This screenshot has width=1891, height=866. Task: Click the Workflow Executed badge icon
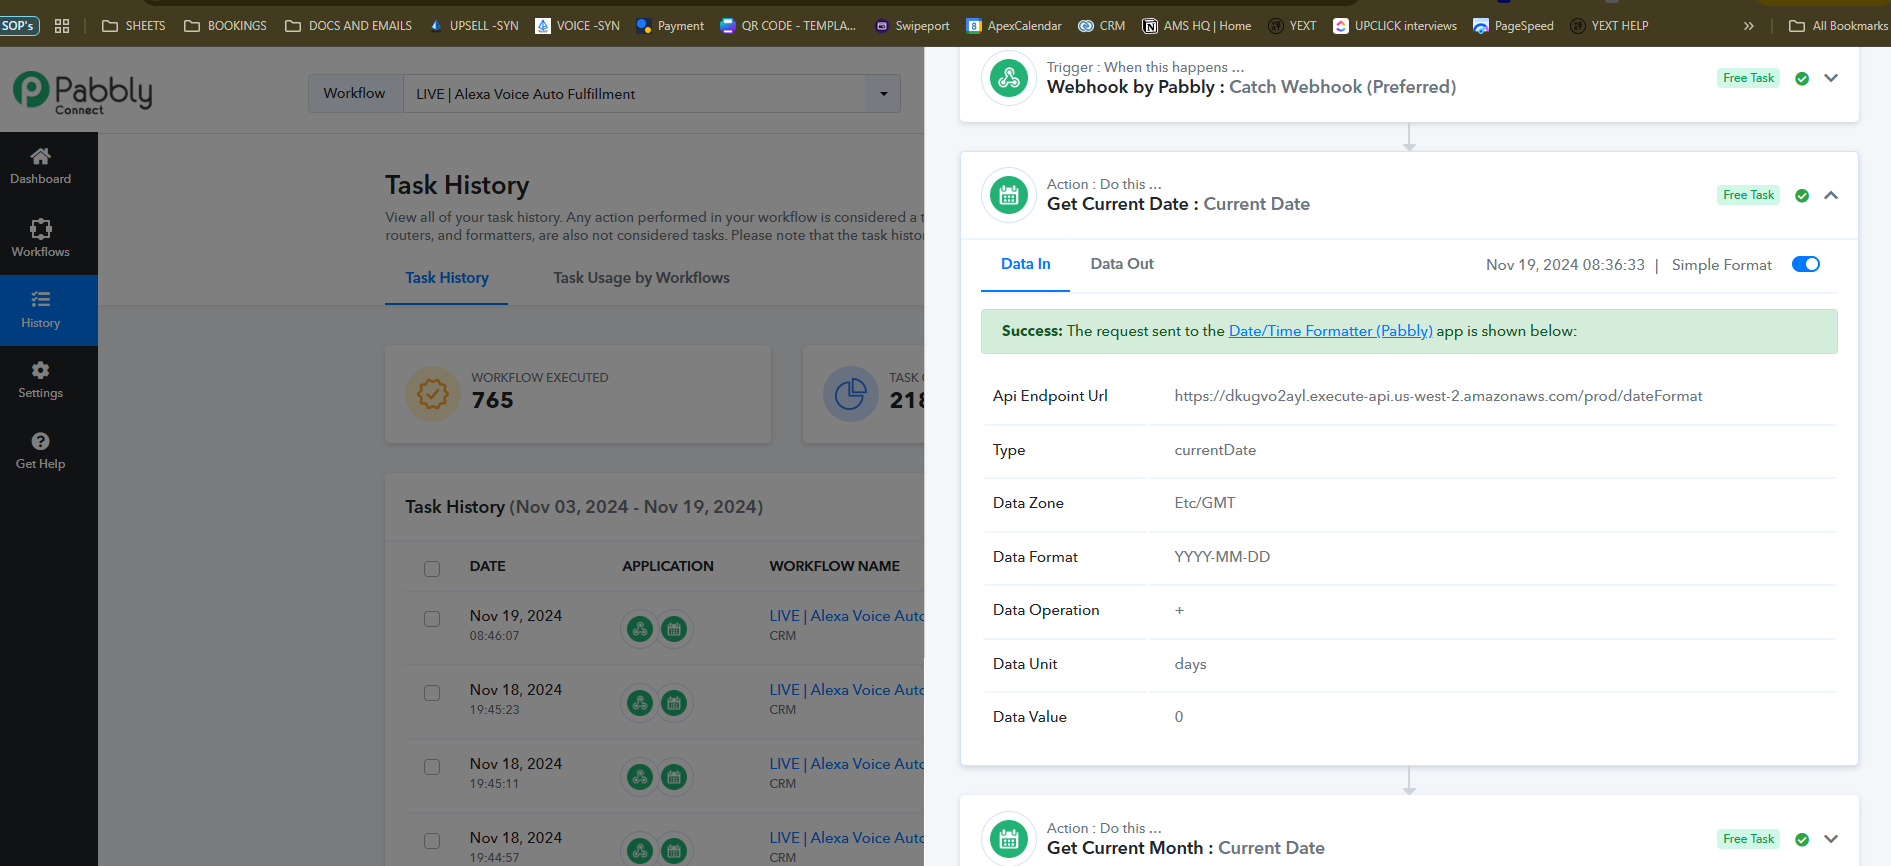pos(432,394)
